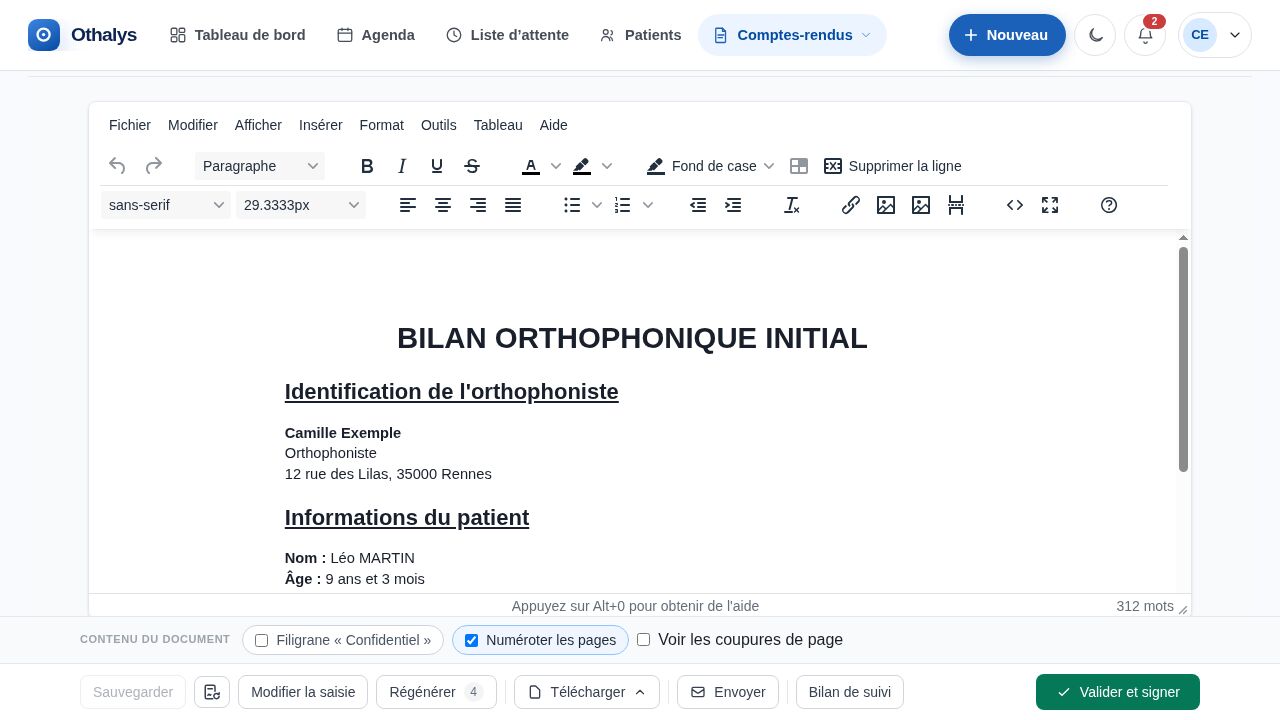
Task: Redo the last undone edit
Action: (154, 166)
